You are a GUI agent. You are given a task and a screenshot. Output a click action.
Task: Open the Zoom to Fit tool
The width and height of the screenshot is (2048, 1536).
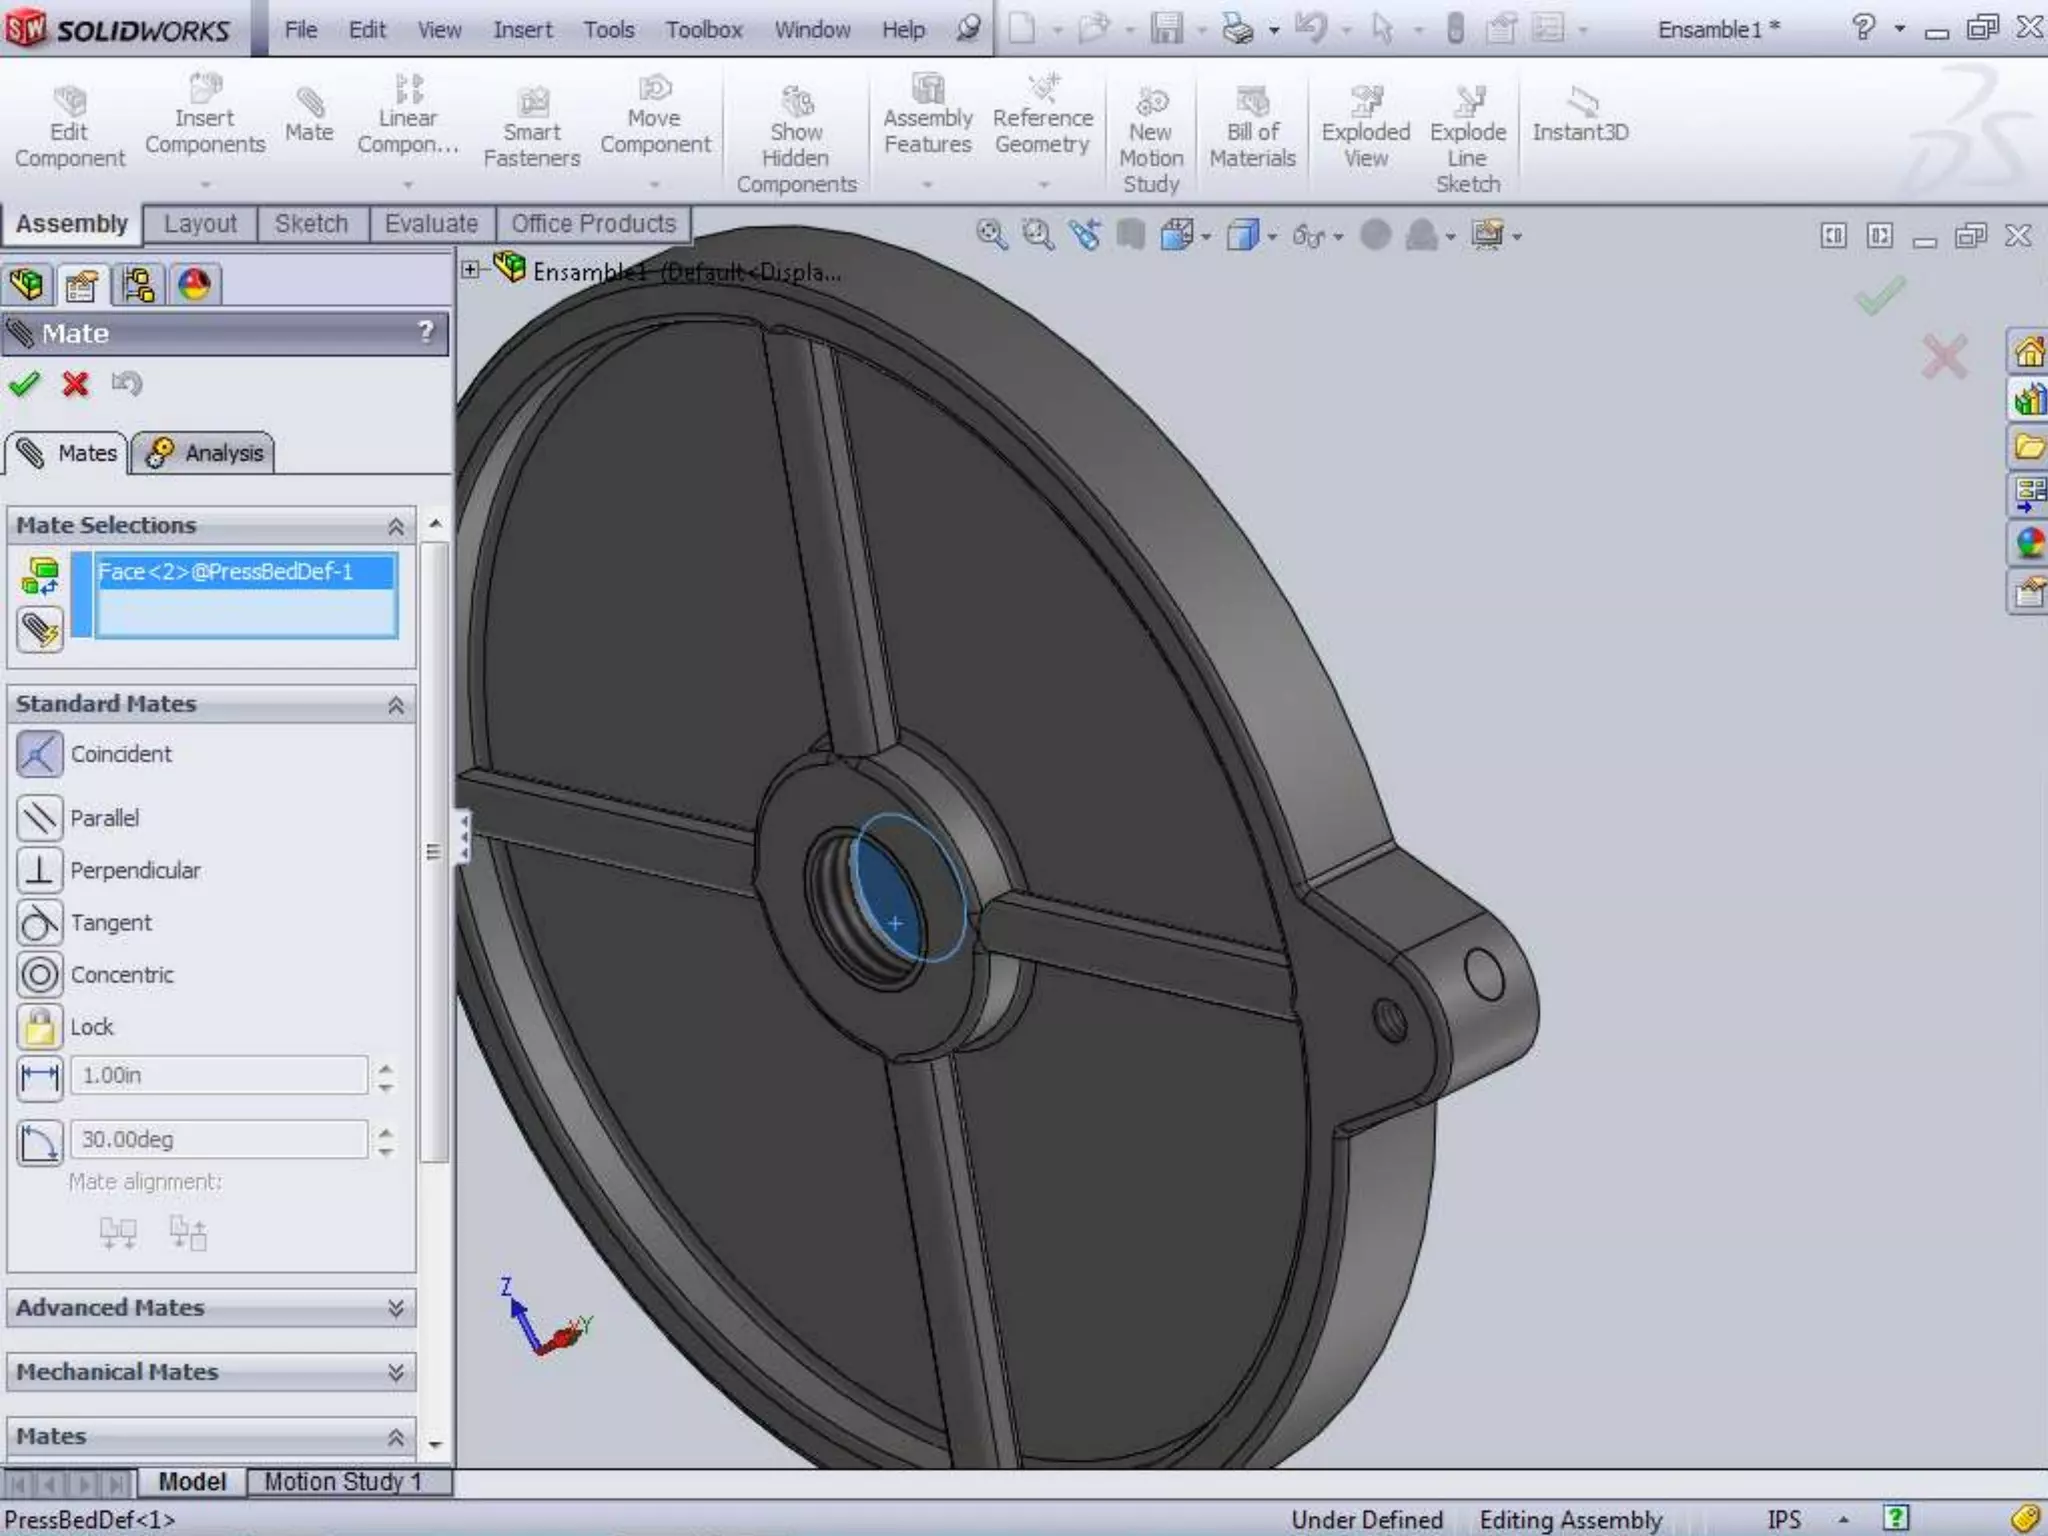[991, 235]
